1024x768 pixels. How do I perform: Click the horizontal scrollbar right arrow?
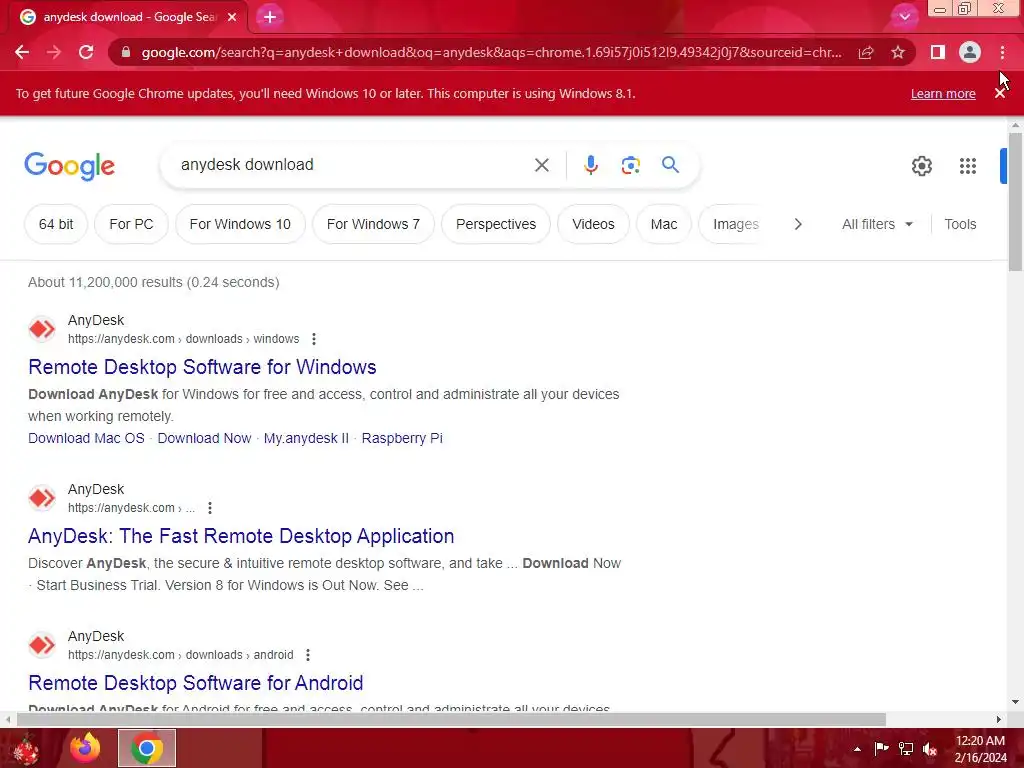[999, 720]
